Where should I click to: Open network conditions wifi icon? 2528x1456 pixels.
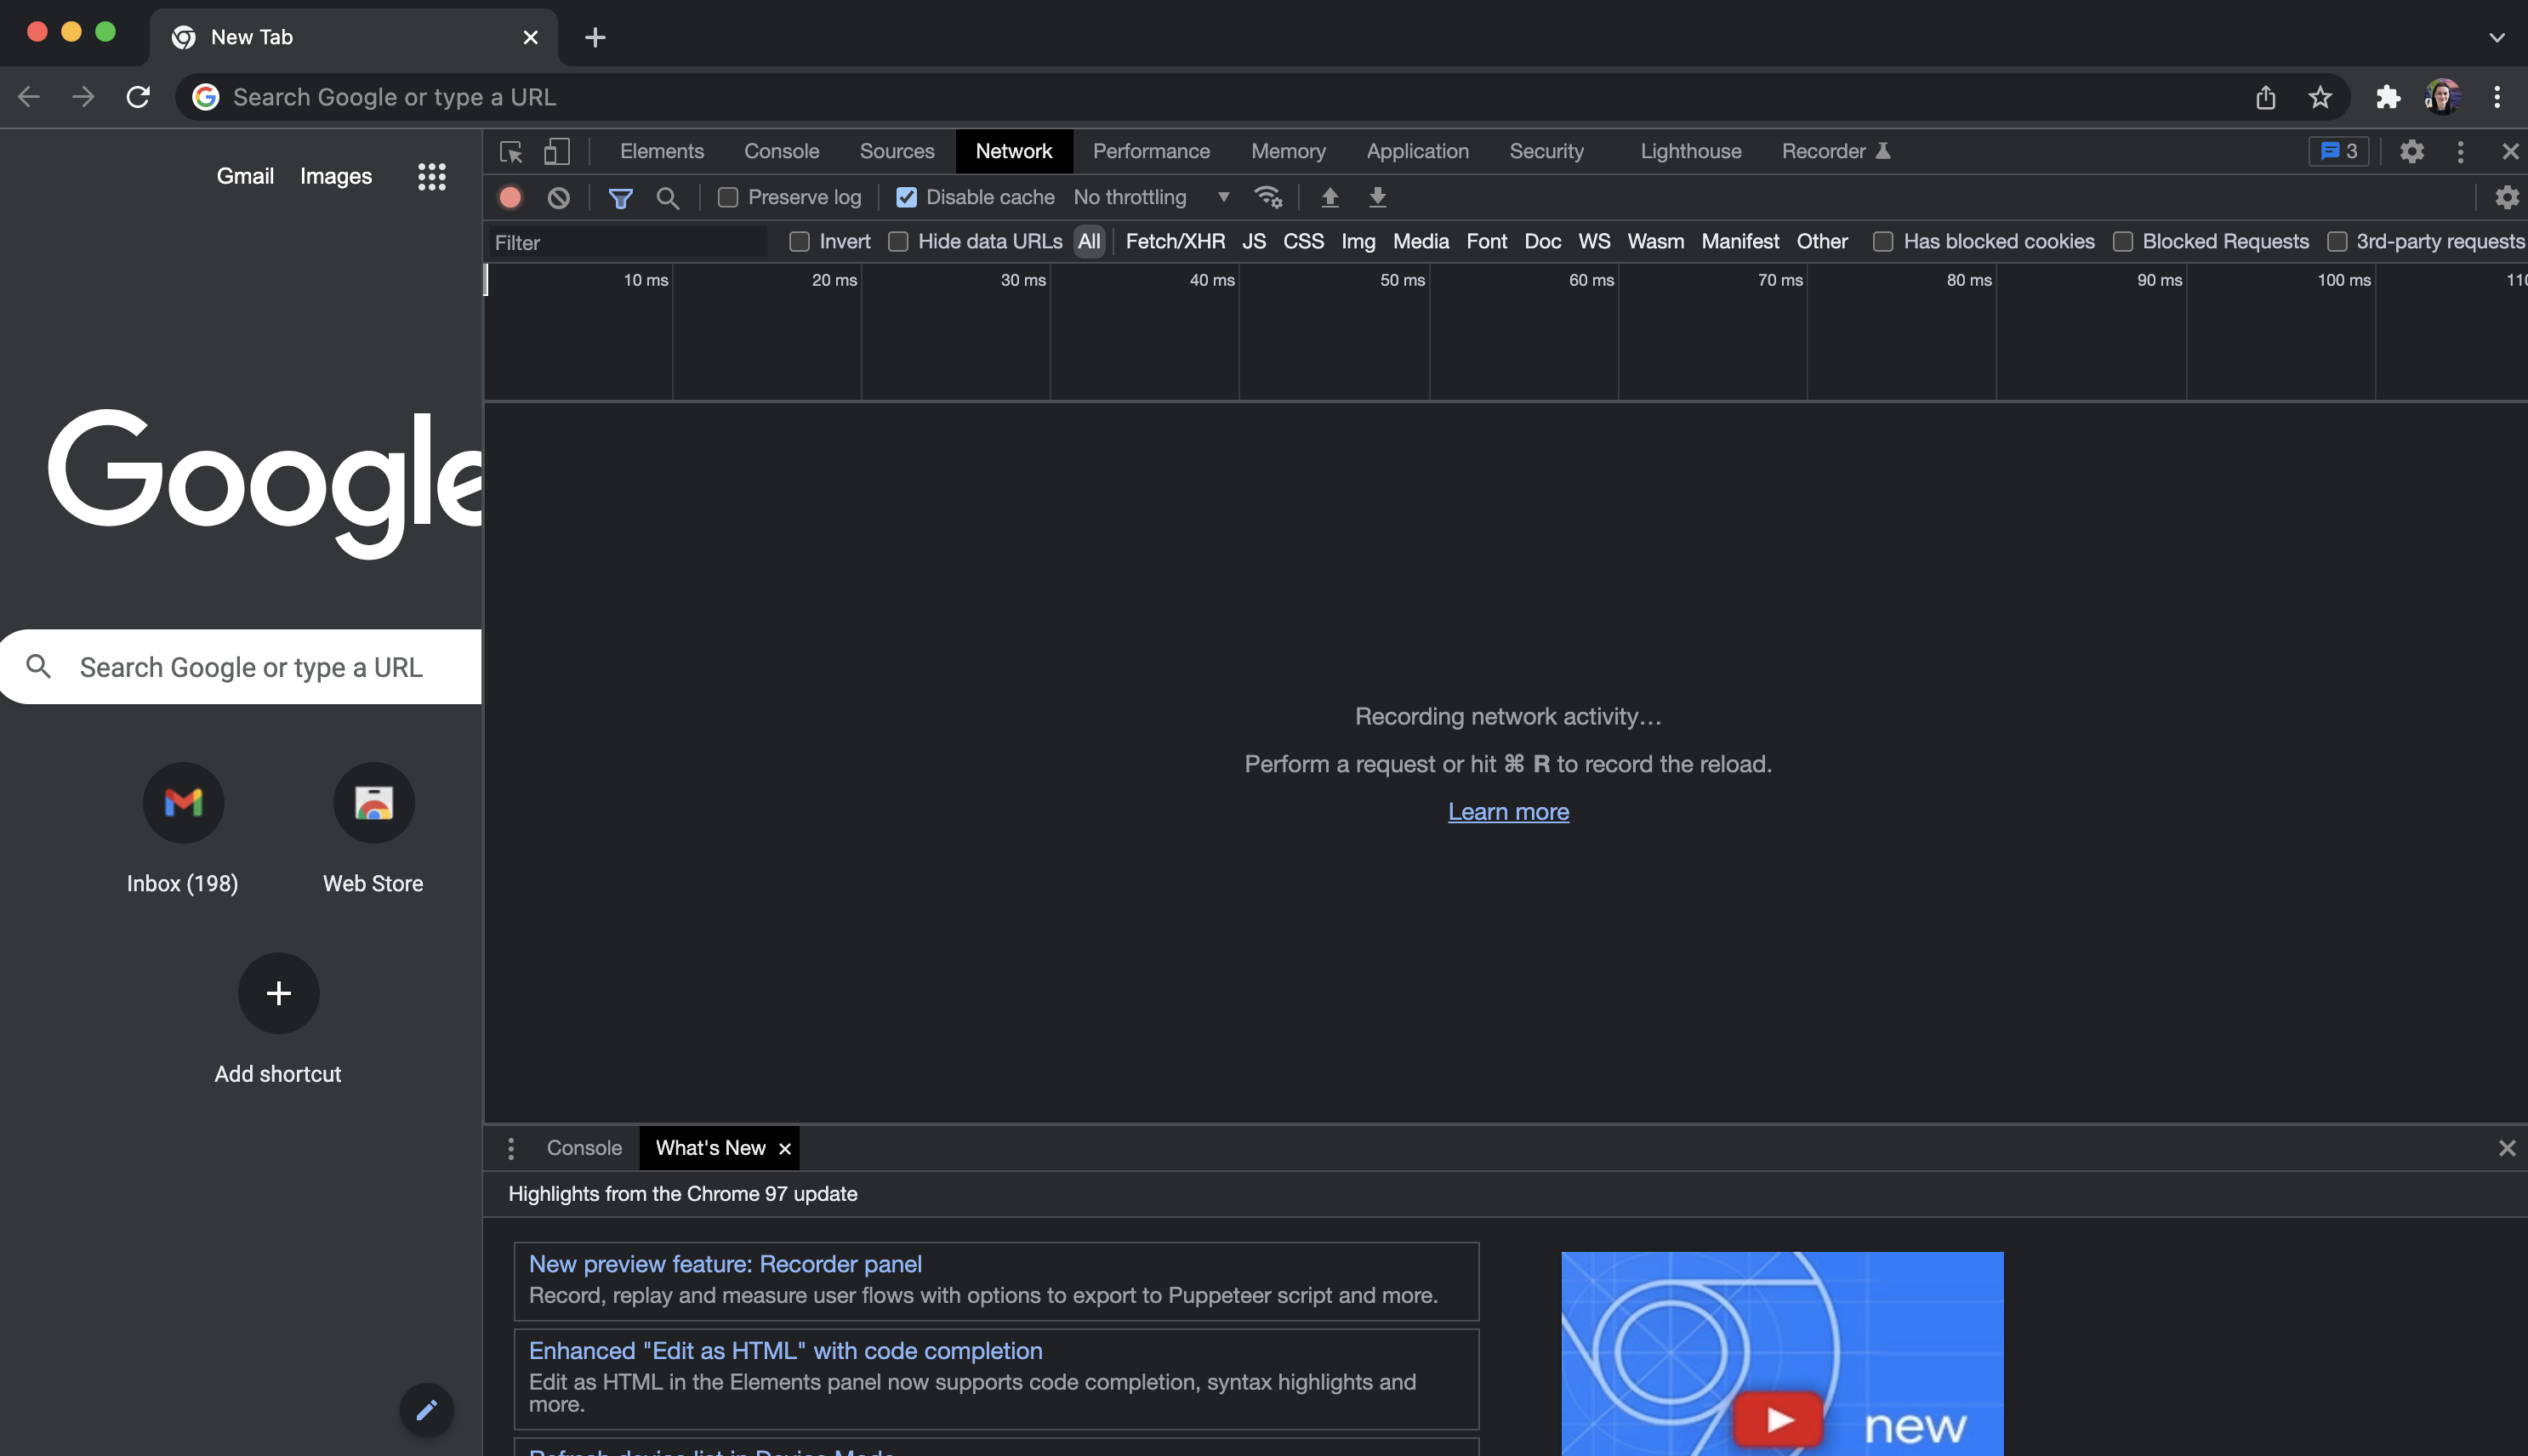(x=1269, y=197)
